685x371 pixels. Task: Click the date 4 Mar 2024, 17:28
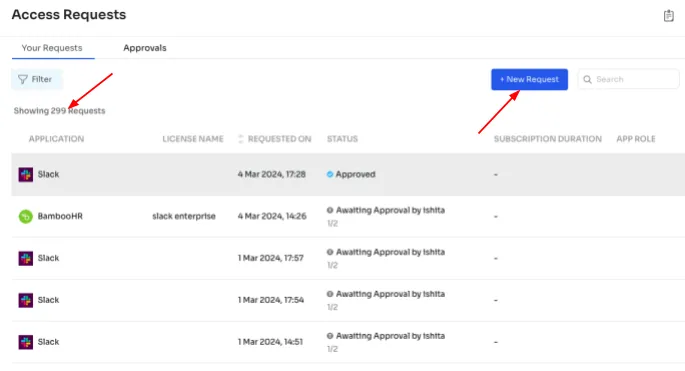(x=272, y=174)
